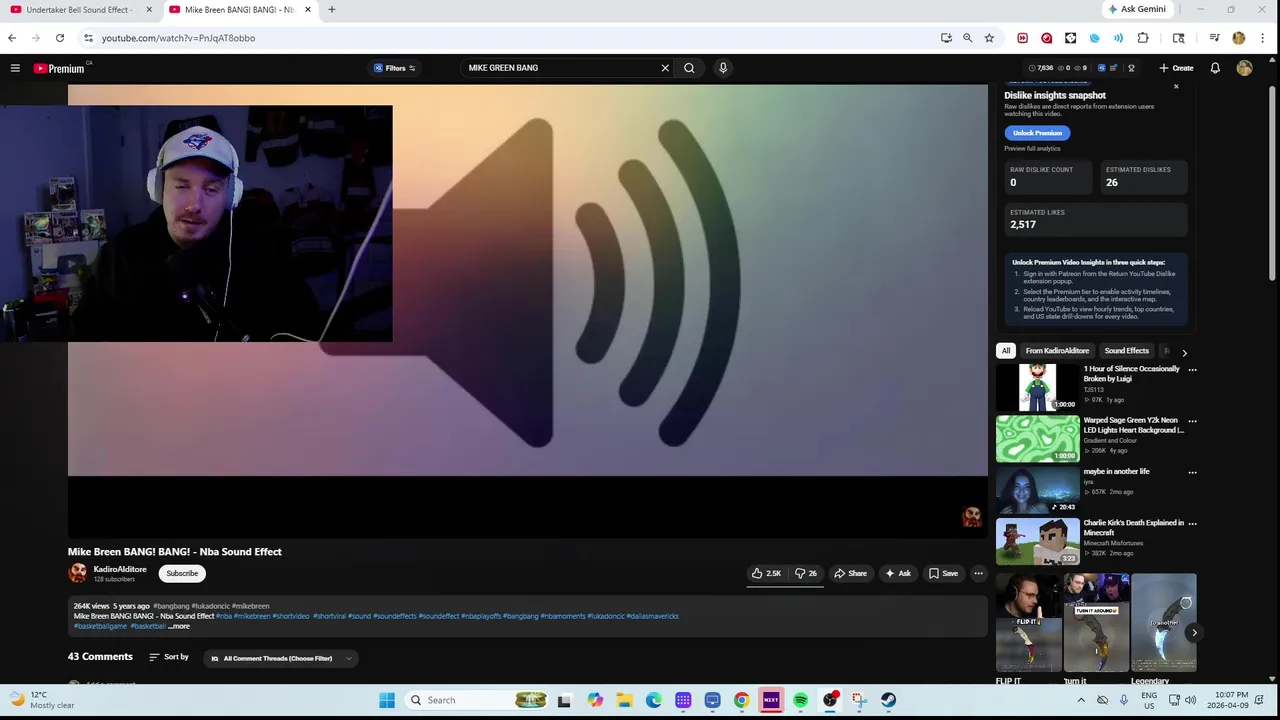Dislike the video with thumbs down
The height and width of the screenshot is (720, 1280).
coord(806,573)
